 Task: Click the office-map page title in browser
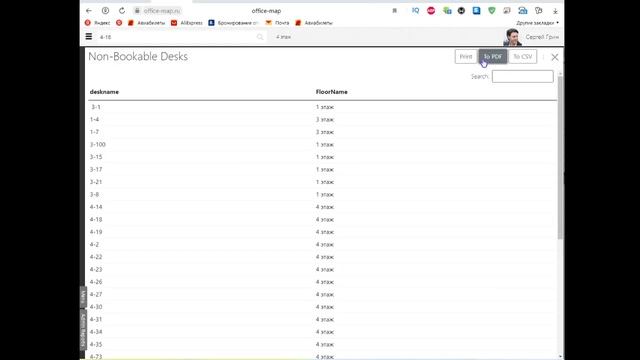coord(266,11)
